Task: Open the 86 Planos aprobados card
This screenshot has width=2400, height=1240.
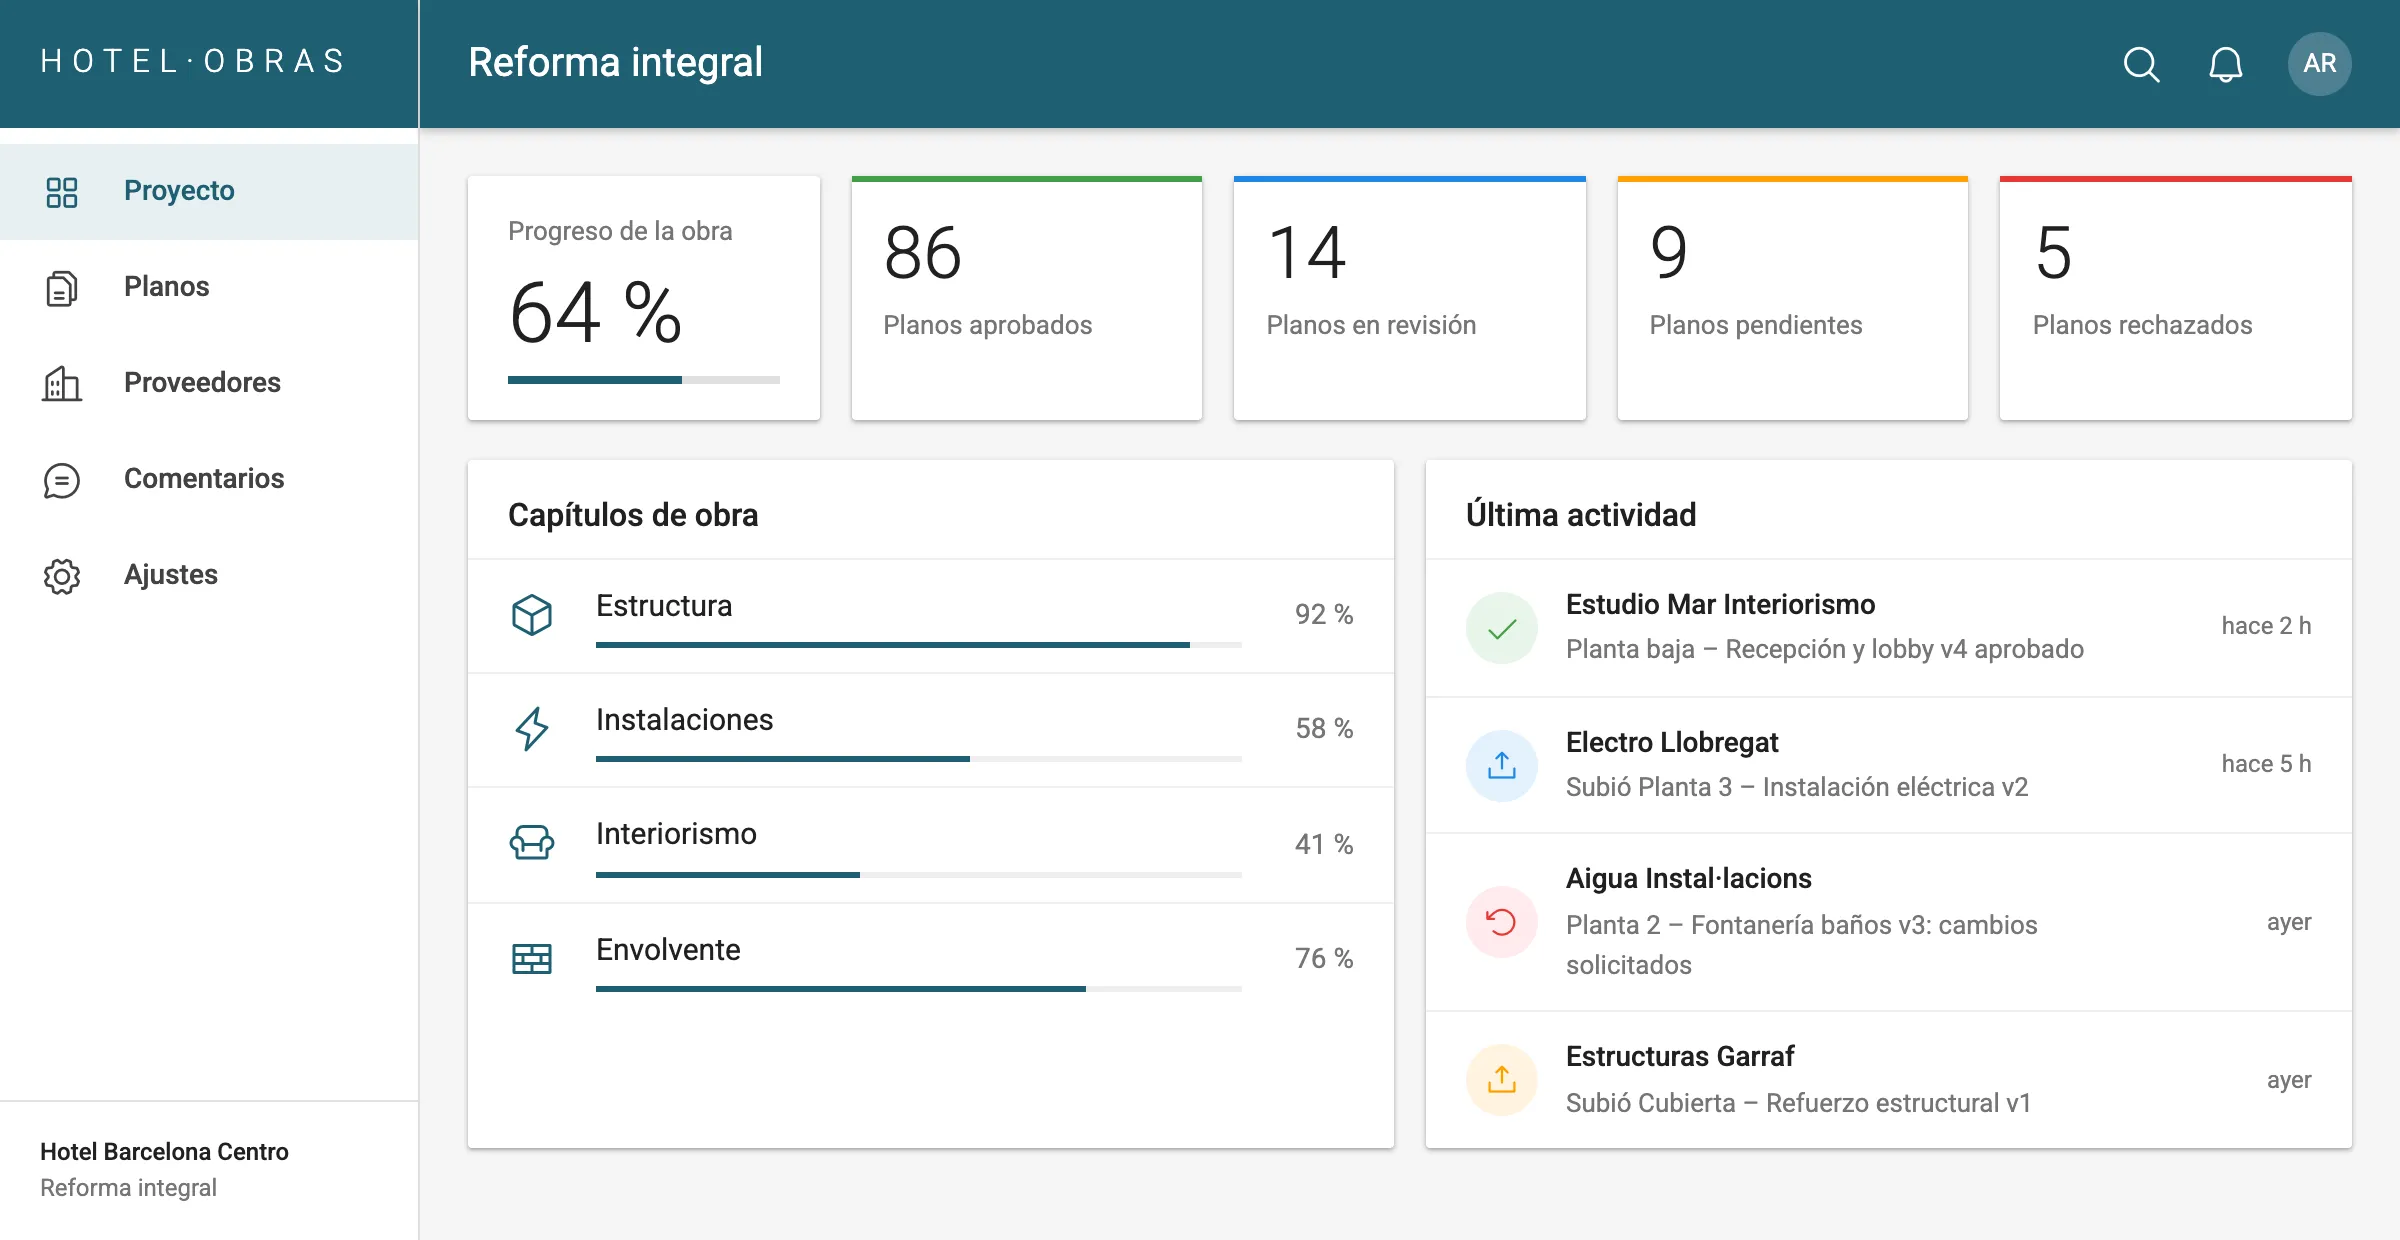Action: click(x=1027, y=298)
